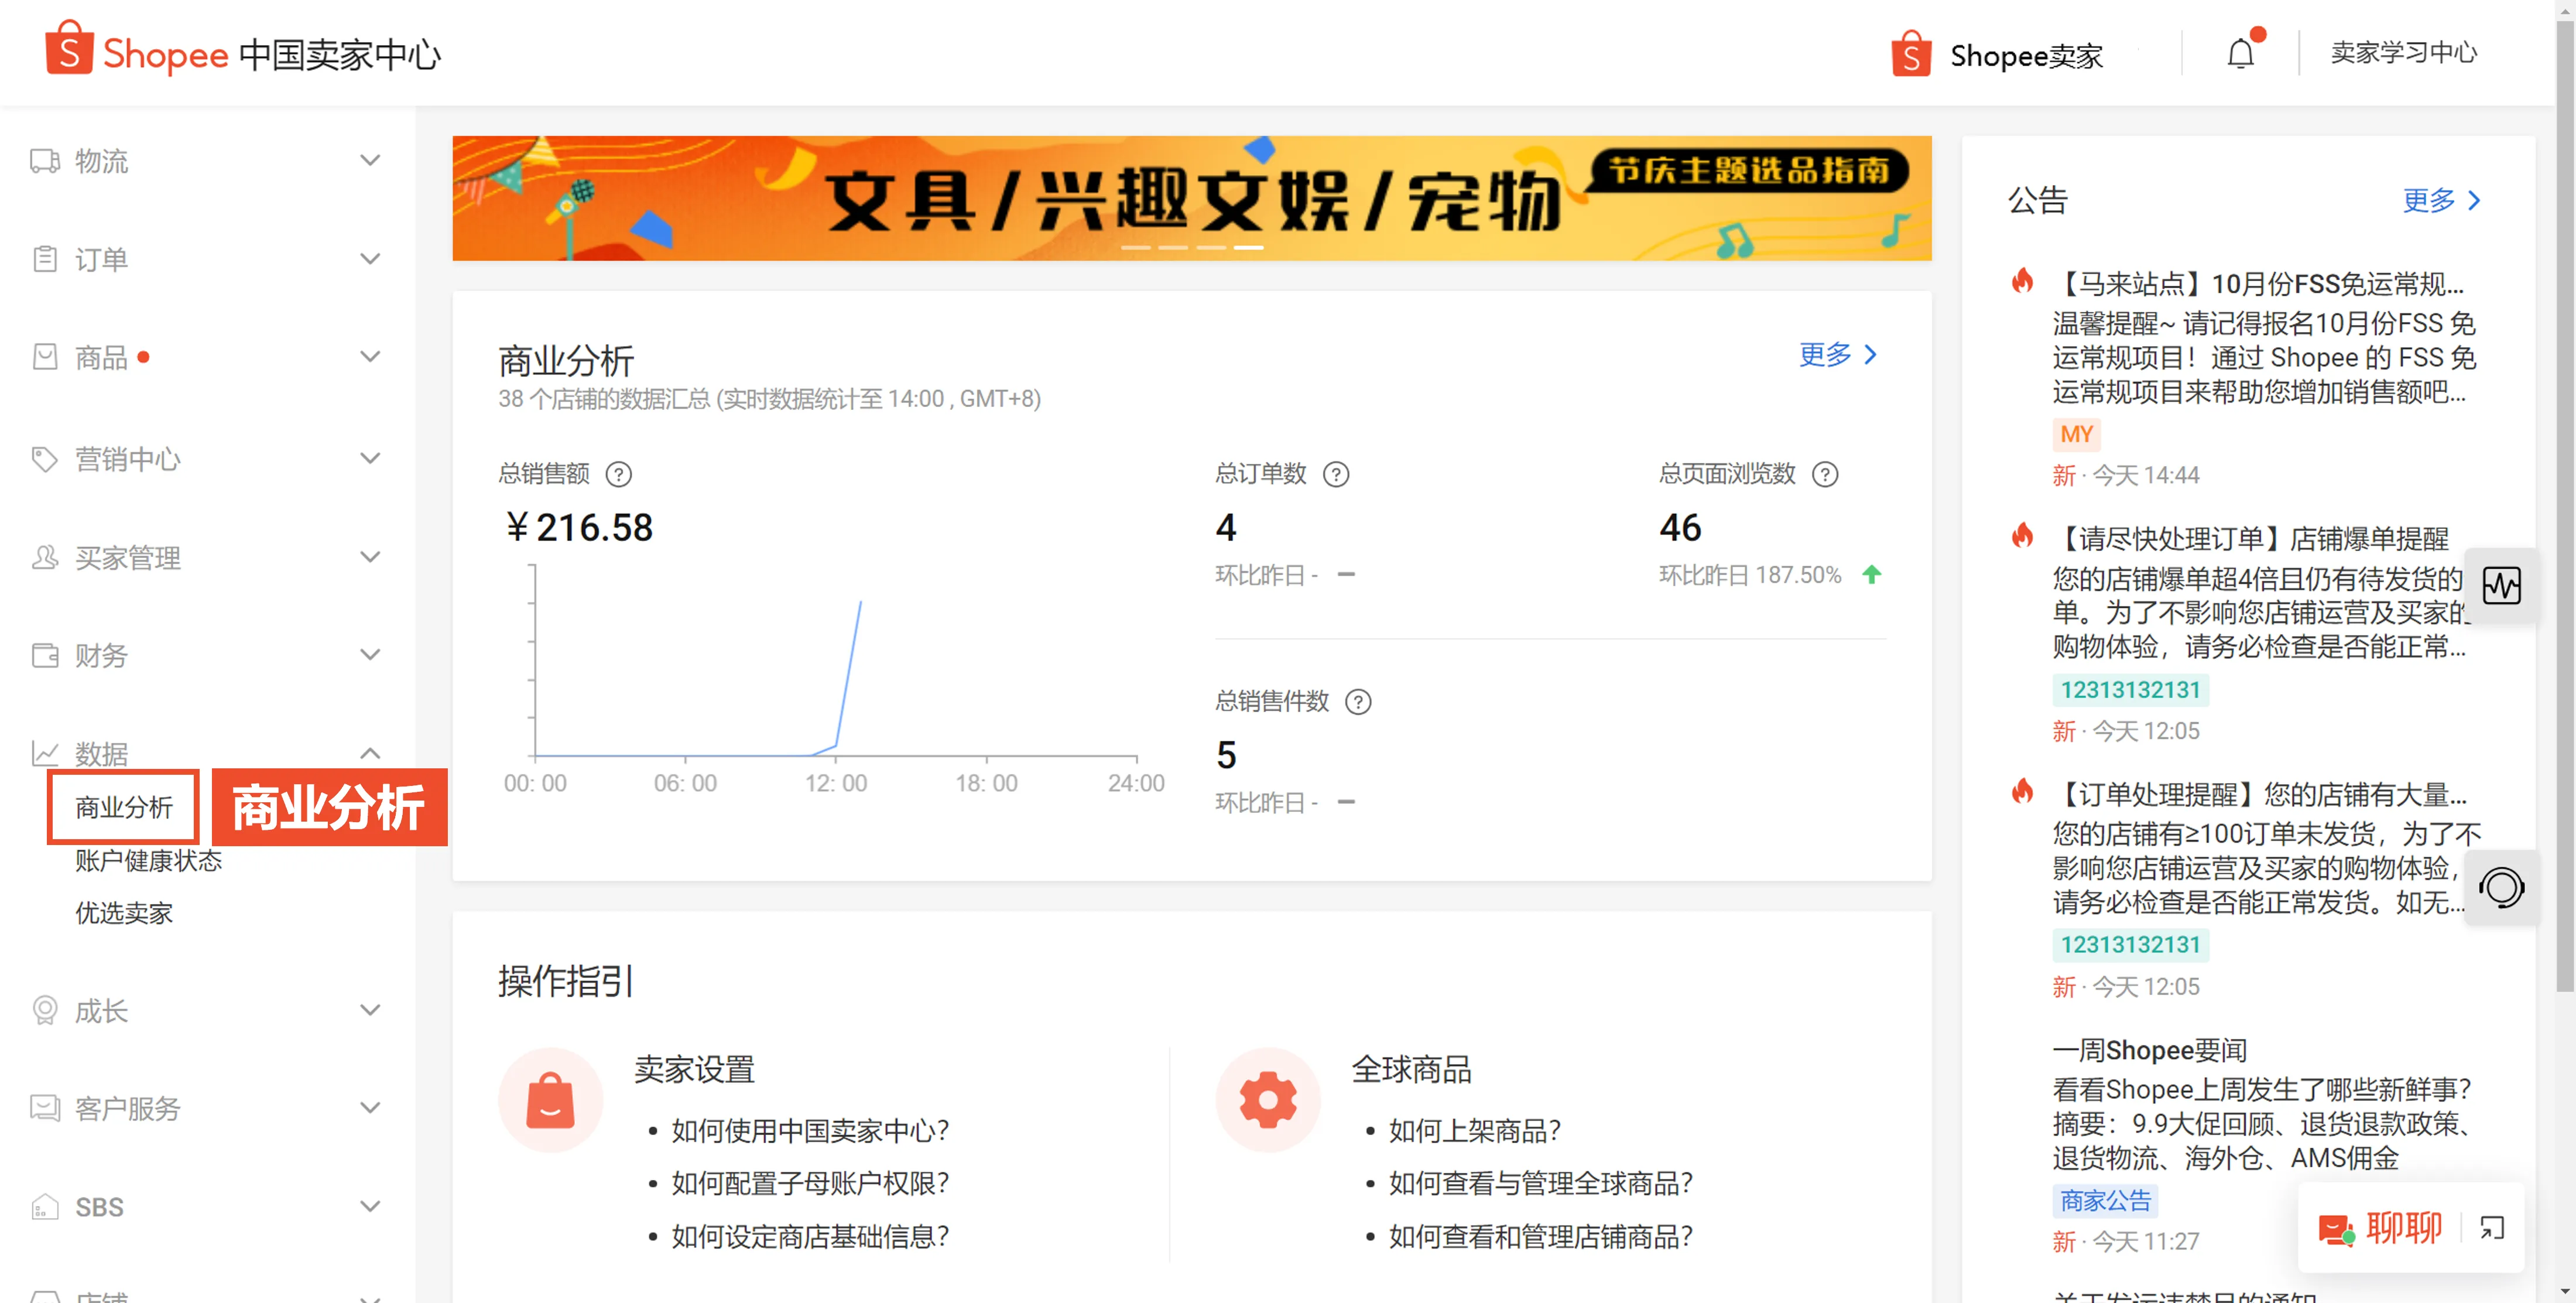Screen dimensions: 2576x1303
Task: Click the floating data monitor icon on right edge
Action: coord(2502,586)
